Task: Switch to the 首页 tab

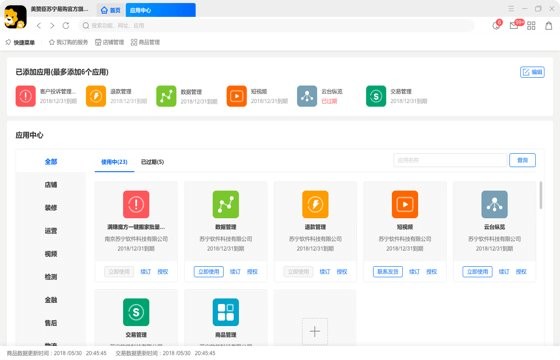Action: tap(111, 10)
